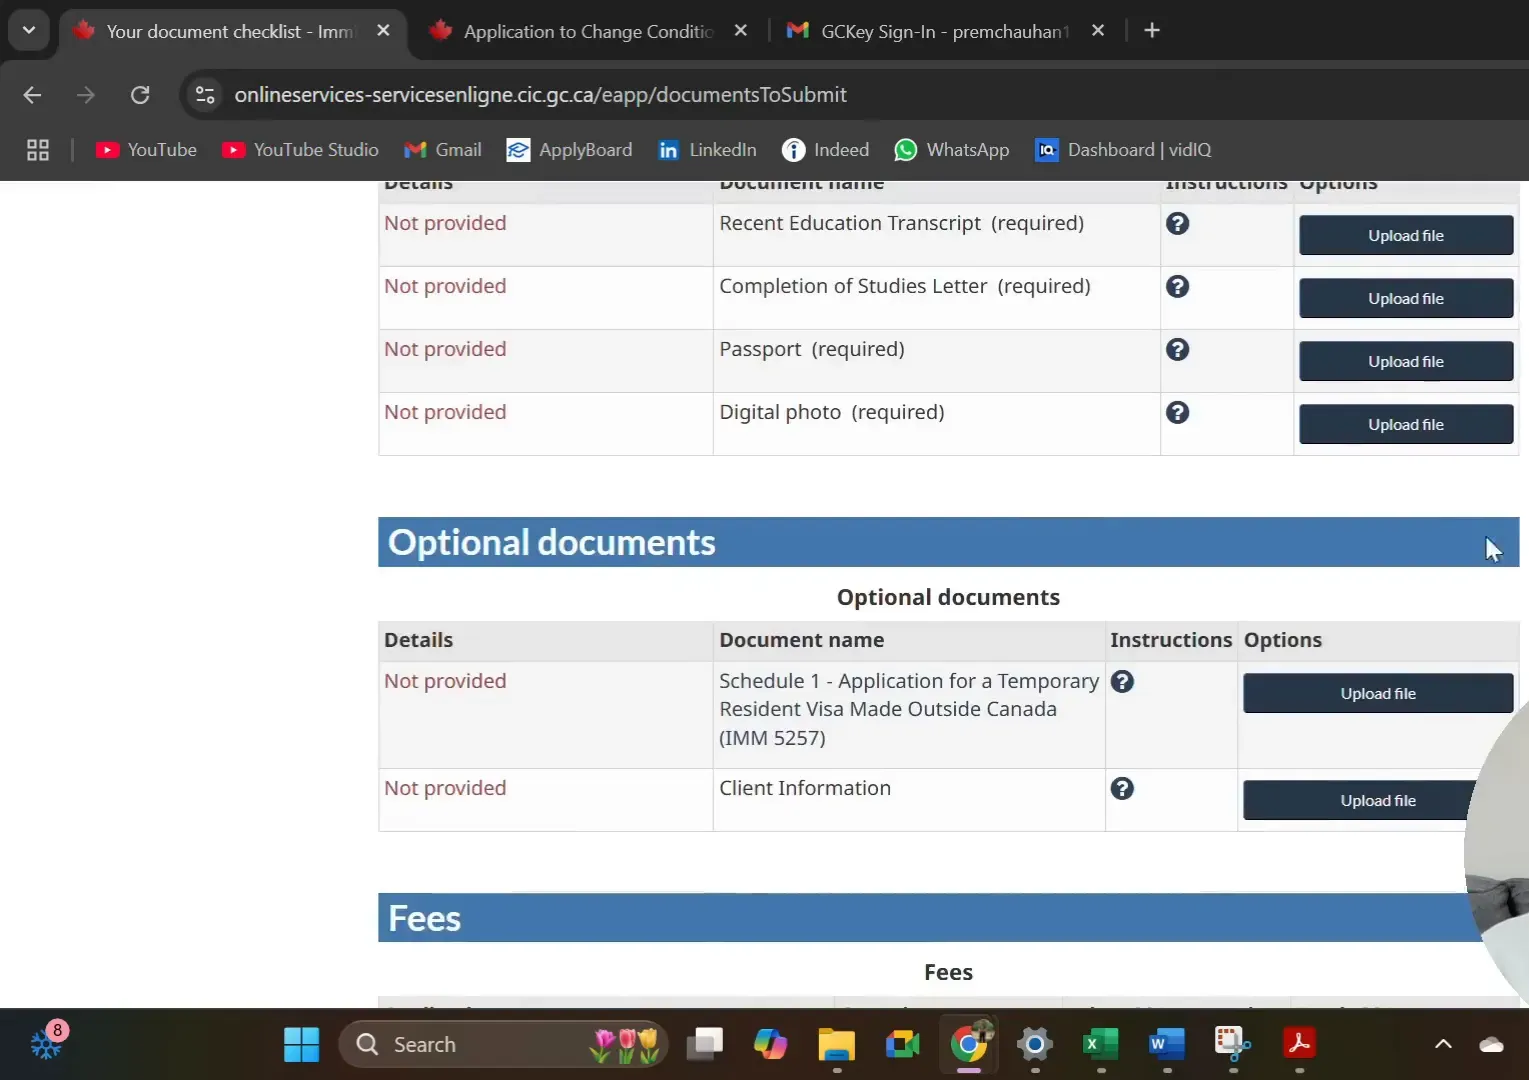Open help icon for Passport row
This screenshot has width=1529, height=1080.
(x=1177, y=349)
